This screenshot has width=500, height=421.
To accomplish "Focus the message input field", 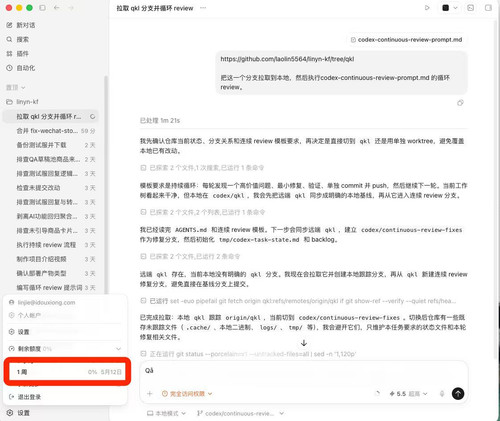I will [x=304, y=372].
